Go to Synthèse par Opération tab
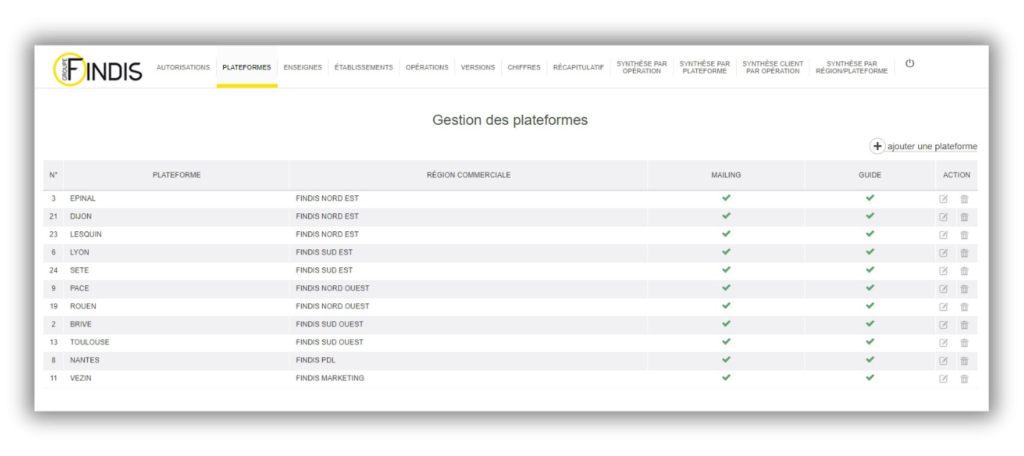The image size is (1024, 456). 641,68
